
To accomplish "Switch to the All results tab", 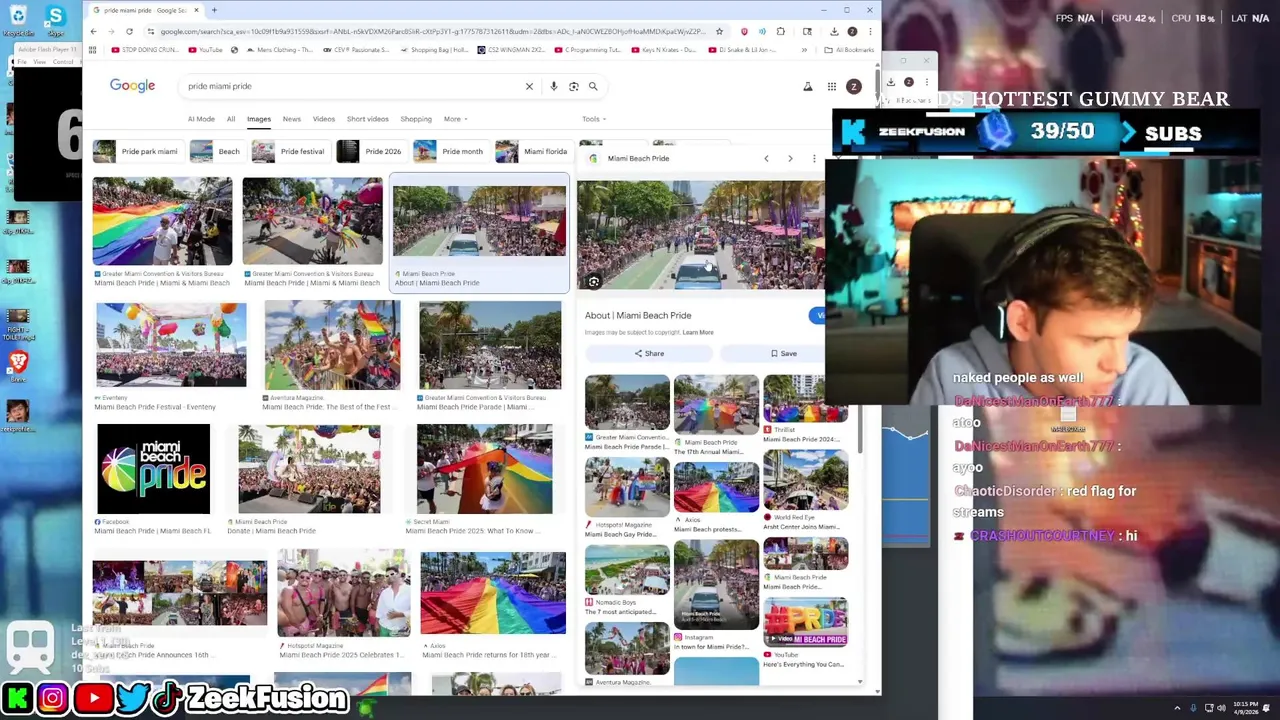I will (231, 119).
